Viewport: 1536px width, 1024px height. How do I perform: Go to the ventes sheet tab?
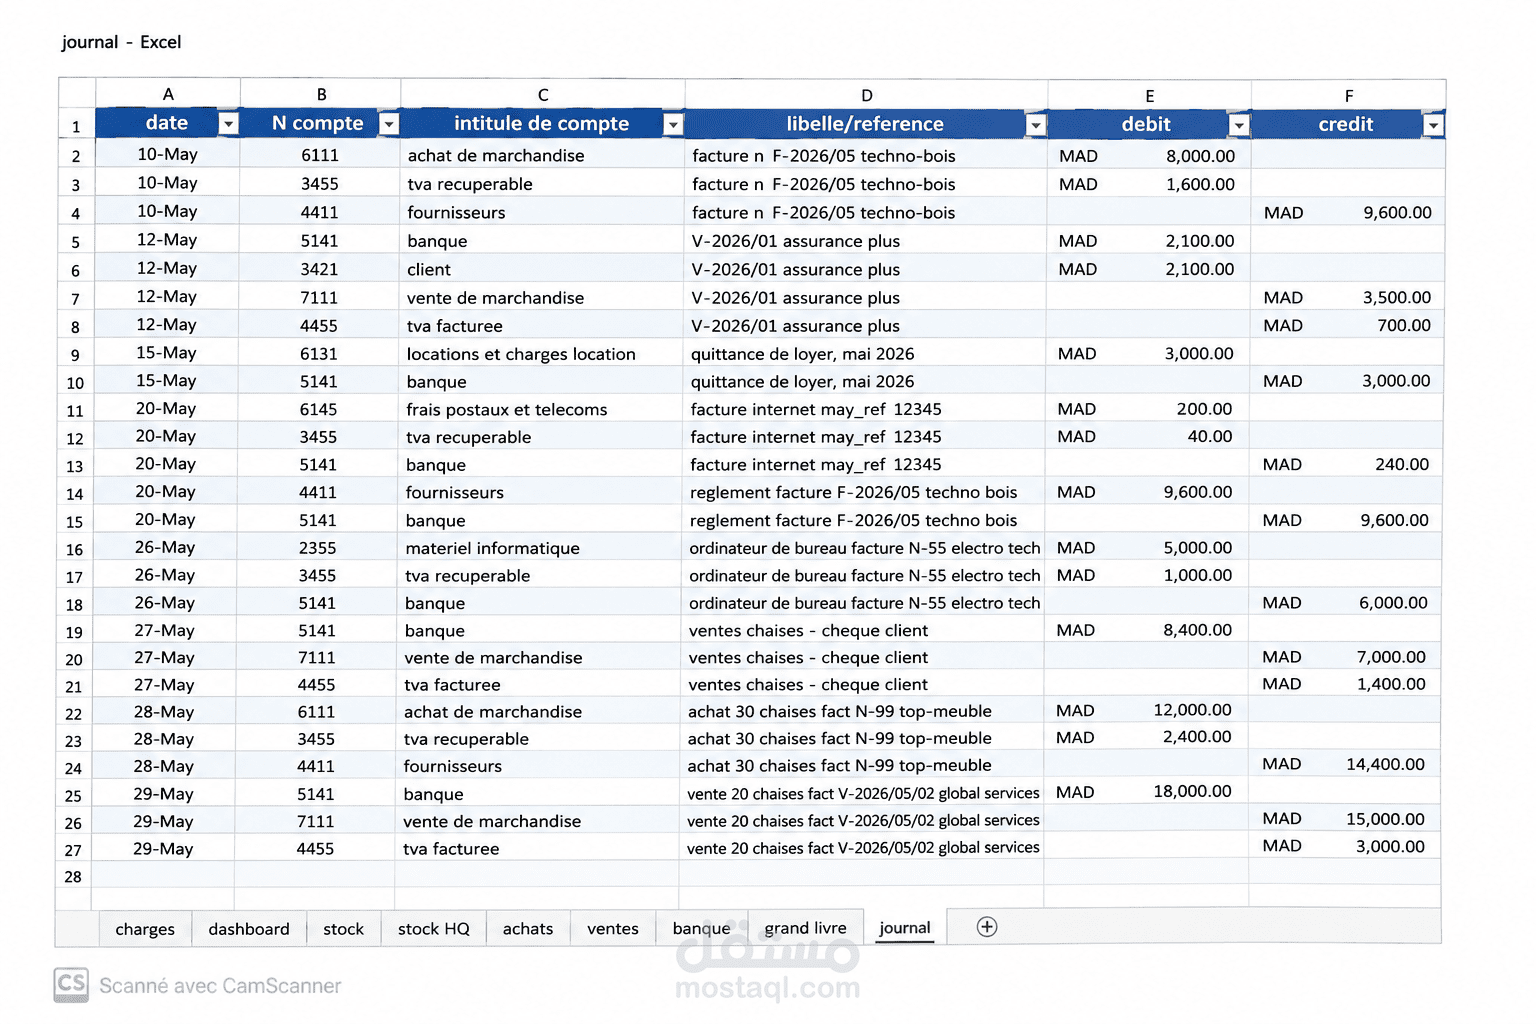pyautogui.click(x=613, y=929)
